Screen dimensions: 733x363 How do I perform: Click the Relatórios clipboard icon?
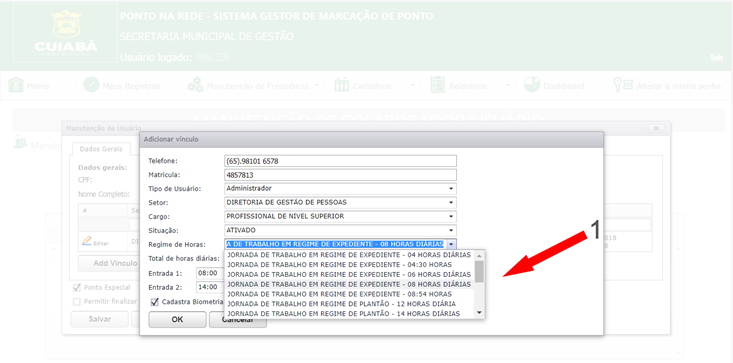438,85
